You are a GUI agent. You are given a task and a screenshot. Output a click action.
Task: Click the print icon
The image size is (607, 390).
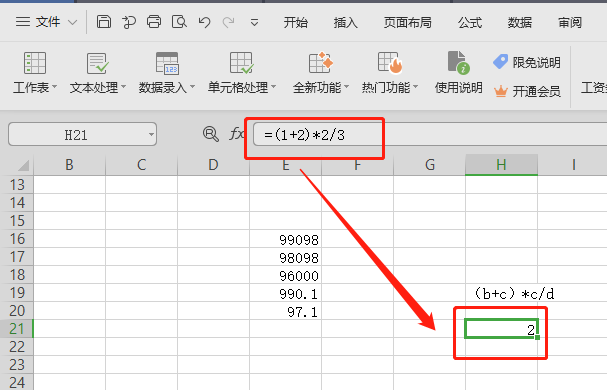point(154,22)
